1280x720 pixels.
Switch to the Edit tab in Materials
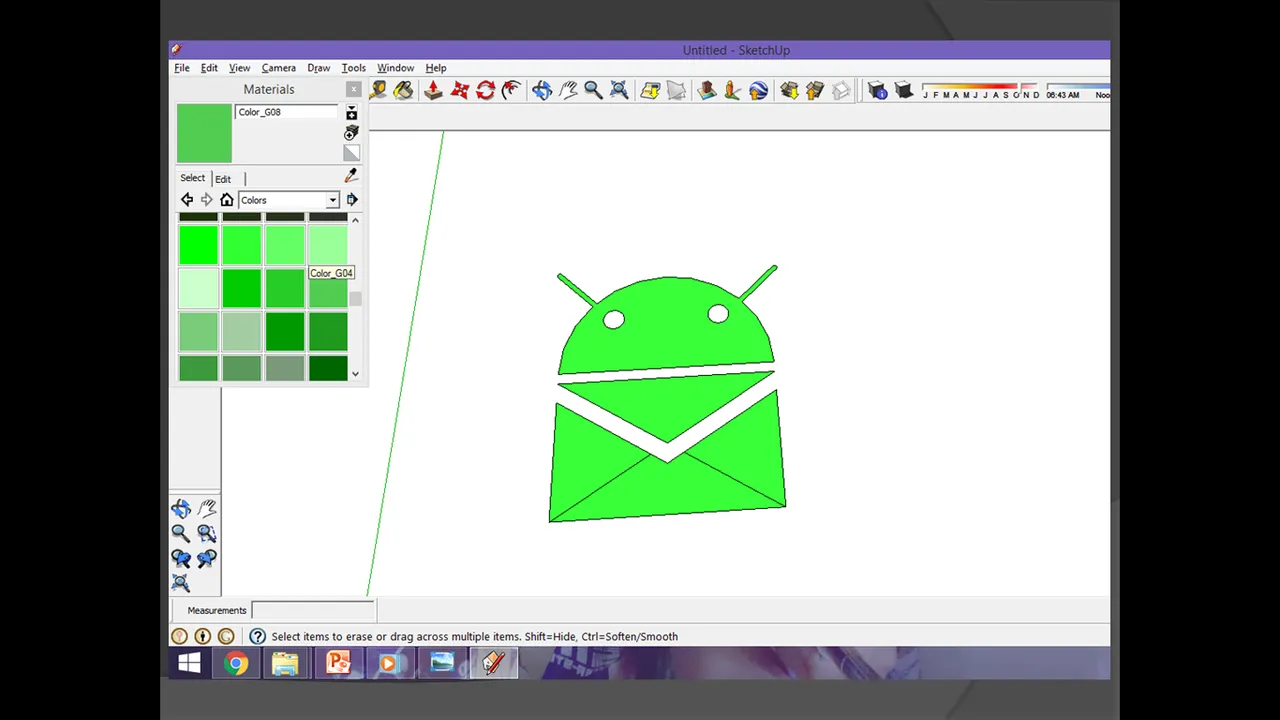tap(223, 179)
